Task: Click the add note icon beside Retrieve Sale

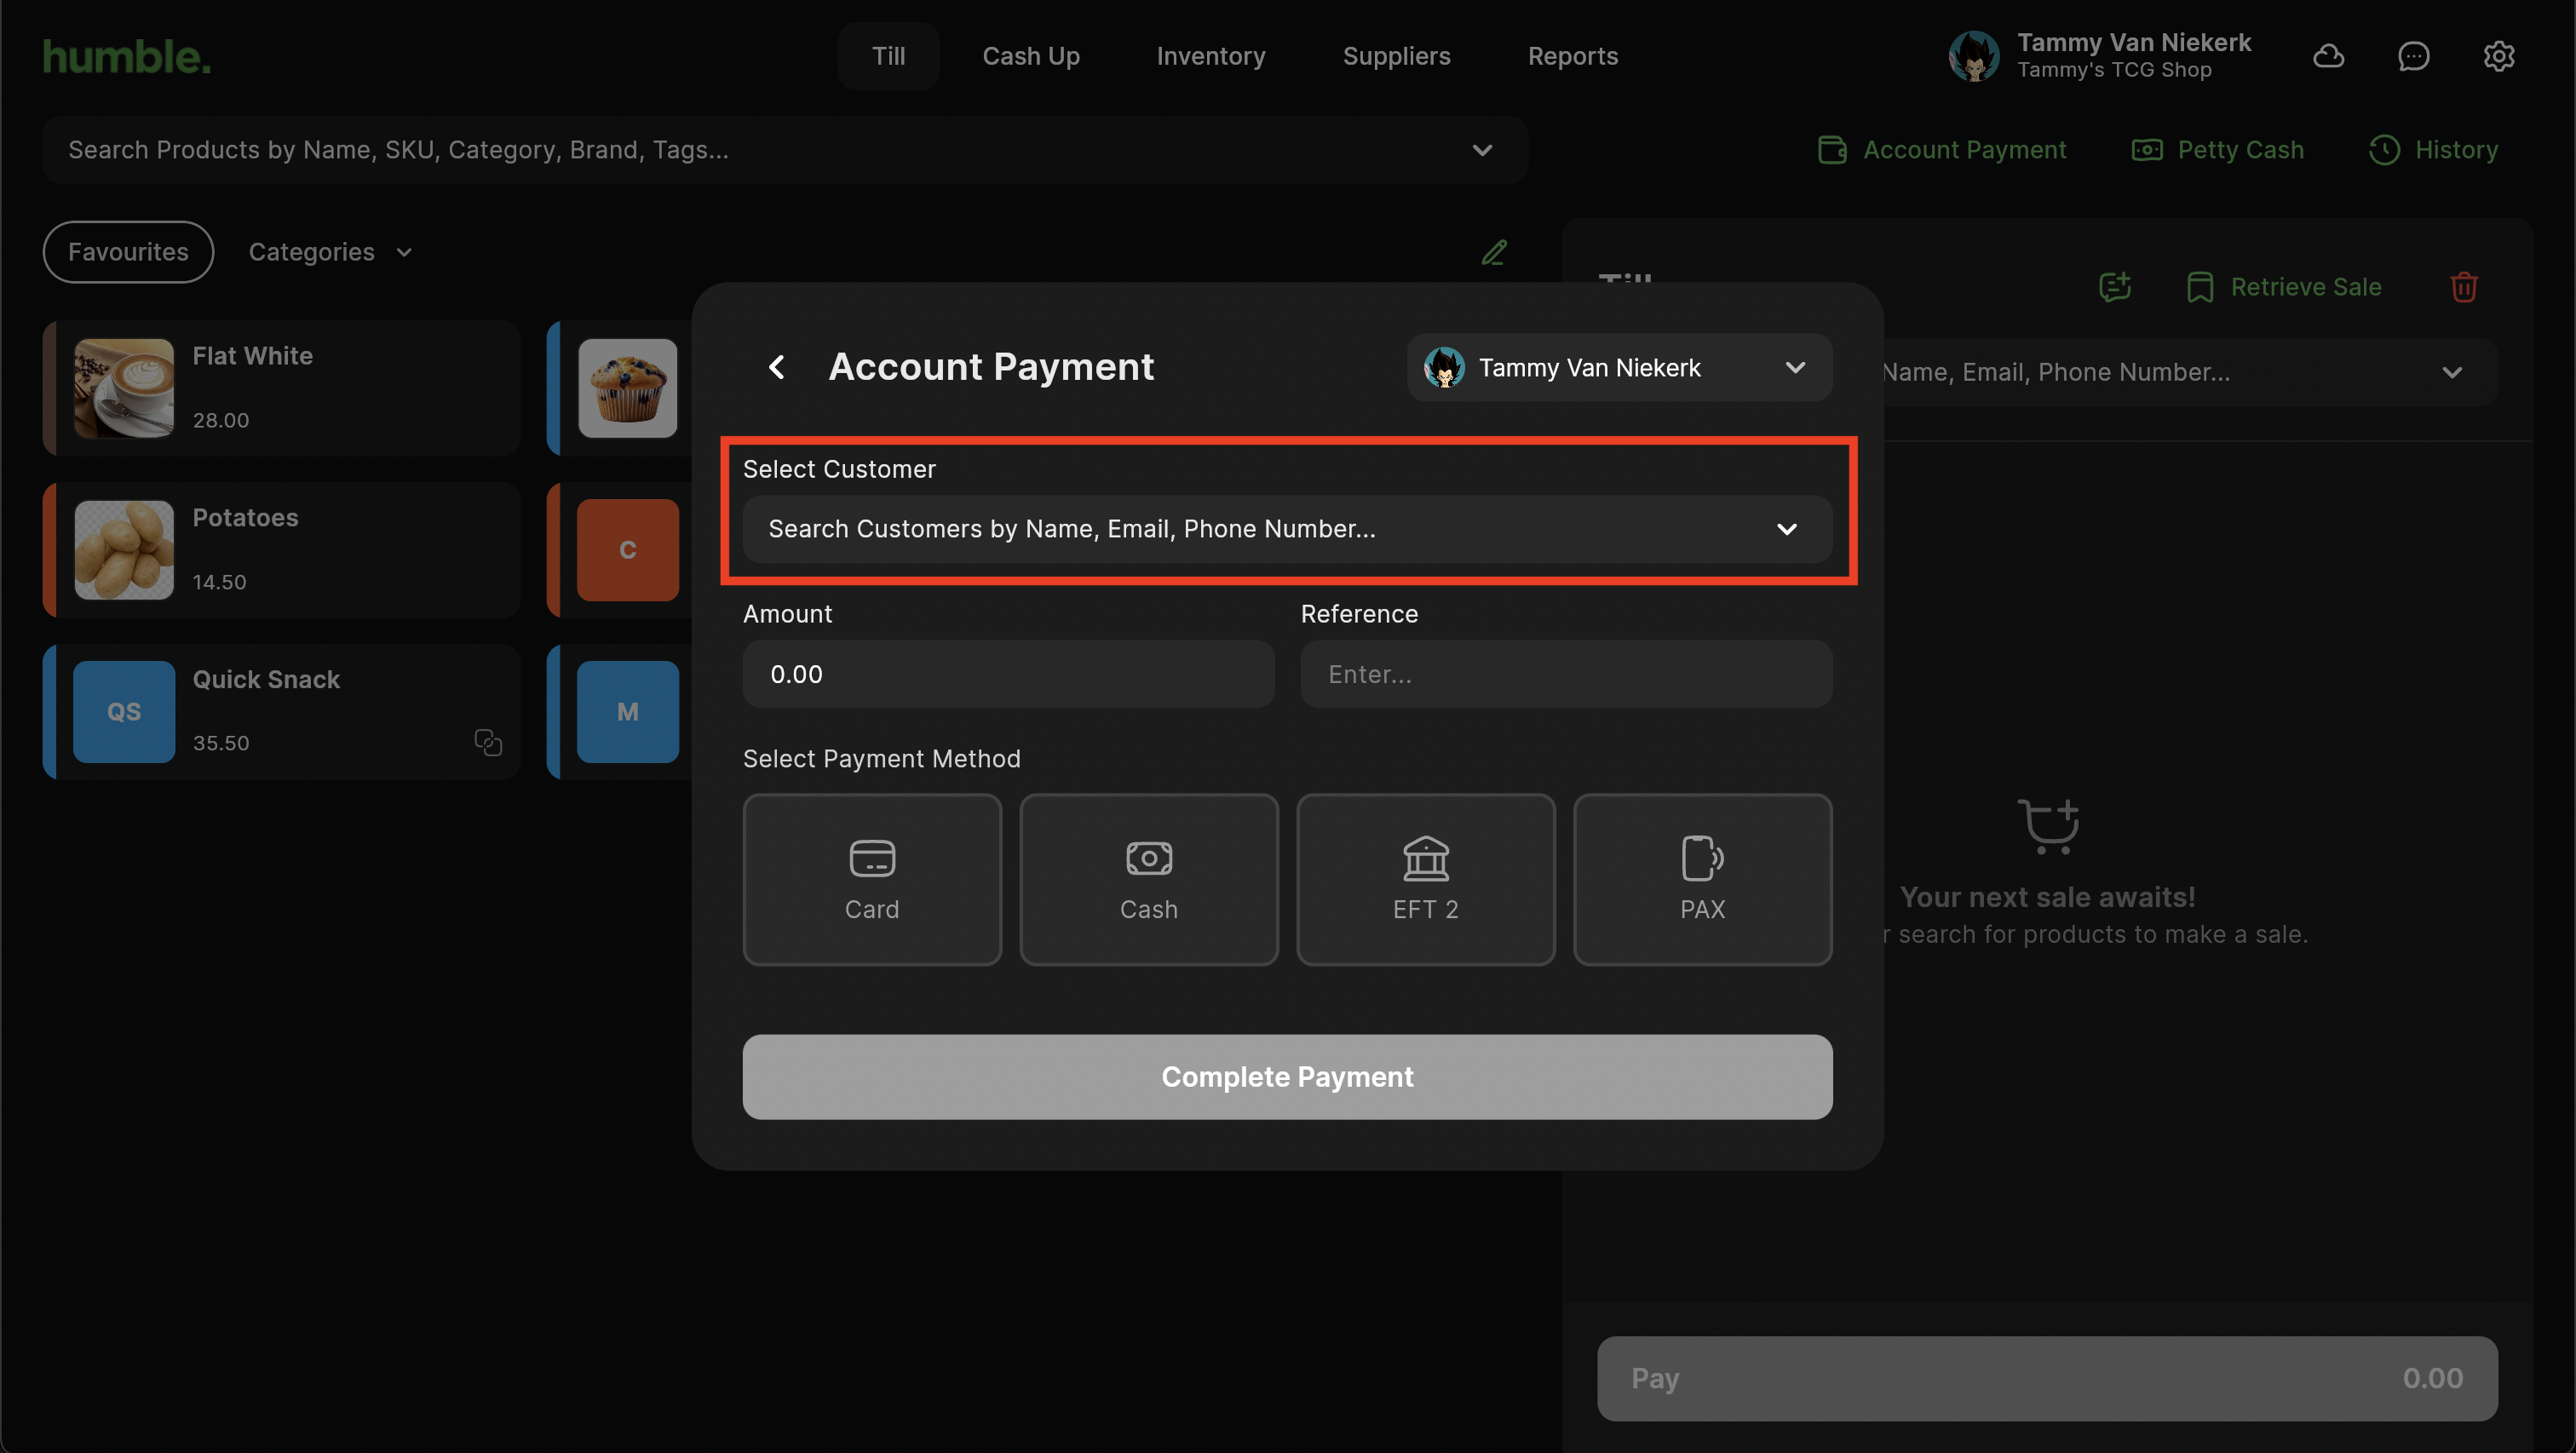Action: click(2115, 287)
